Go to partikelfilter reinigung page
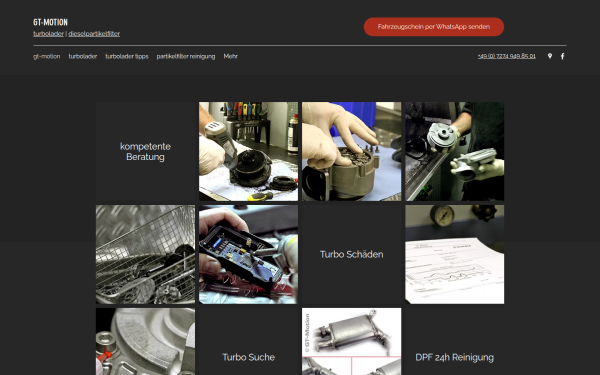 pos(186,56)
